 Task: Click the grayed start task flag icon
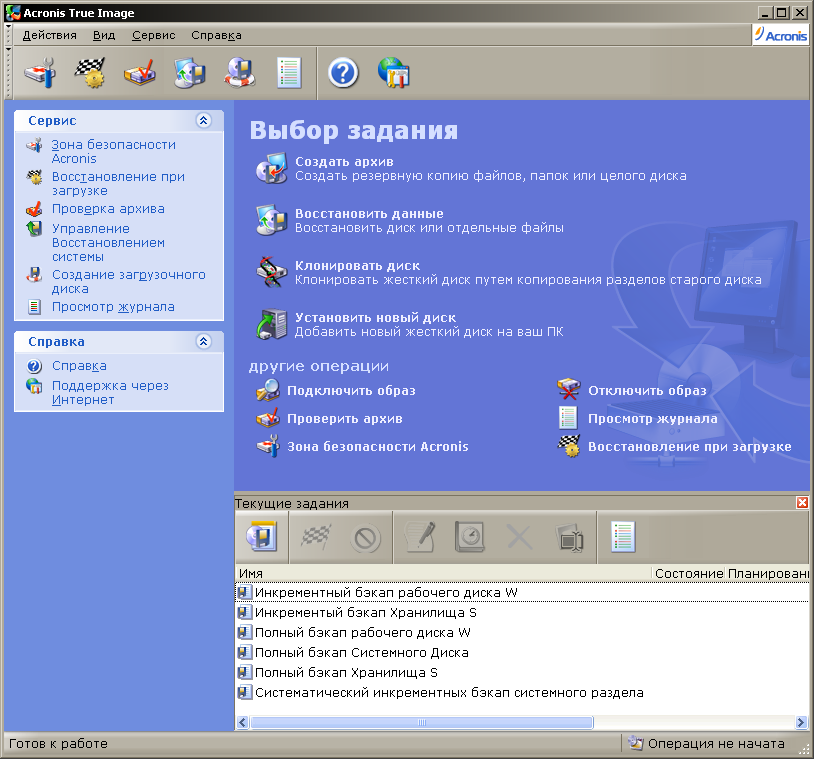pyautogui.click(x=316, y=537)
